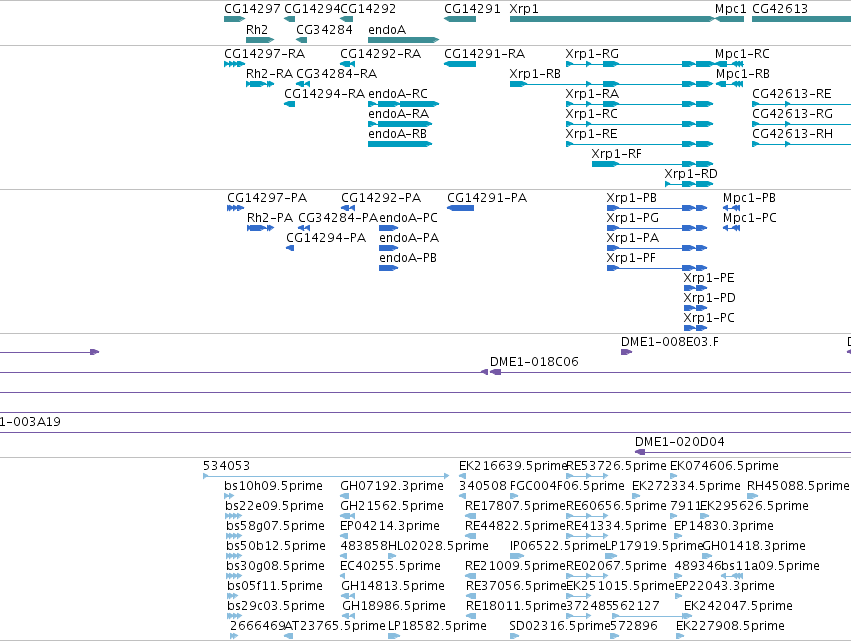
Task: Select transcript Rh2-RA
Action: tap(269, 74)
